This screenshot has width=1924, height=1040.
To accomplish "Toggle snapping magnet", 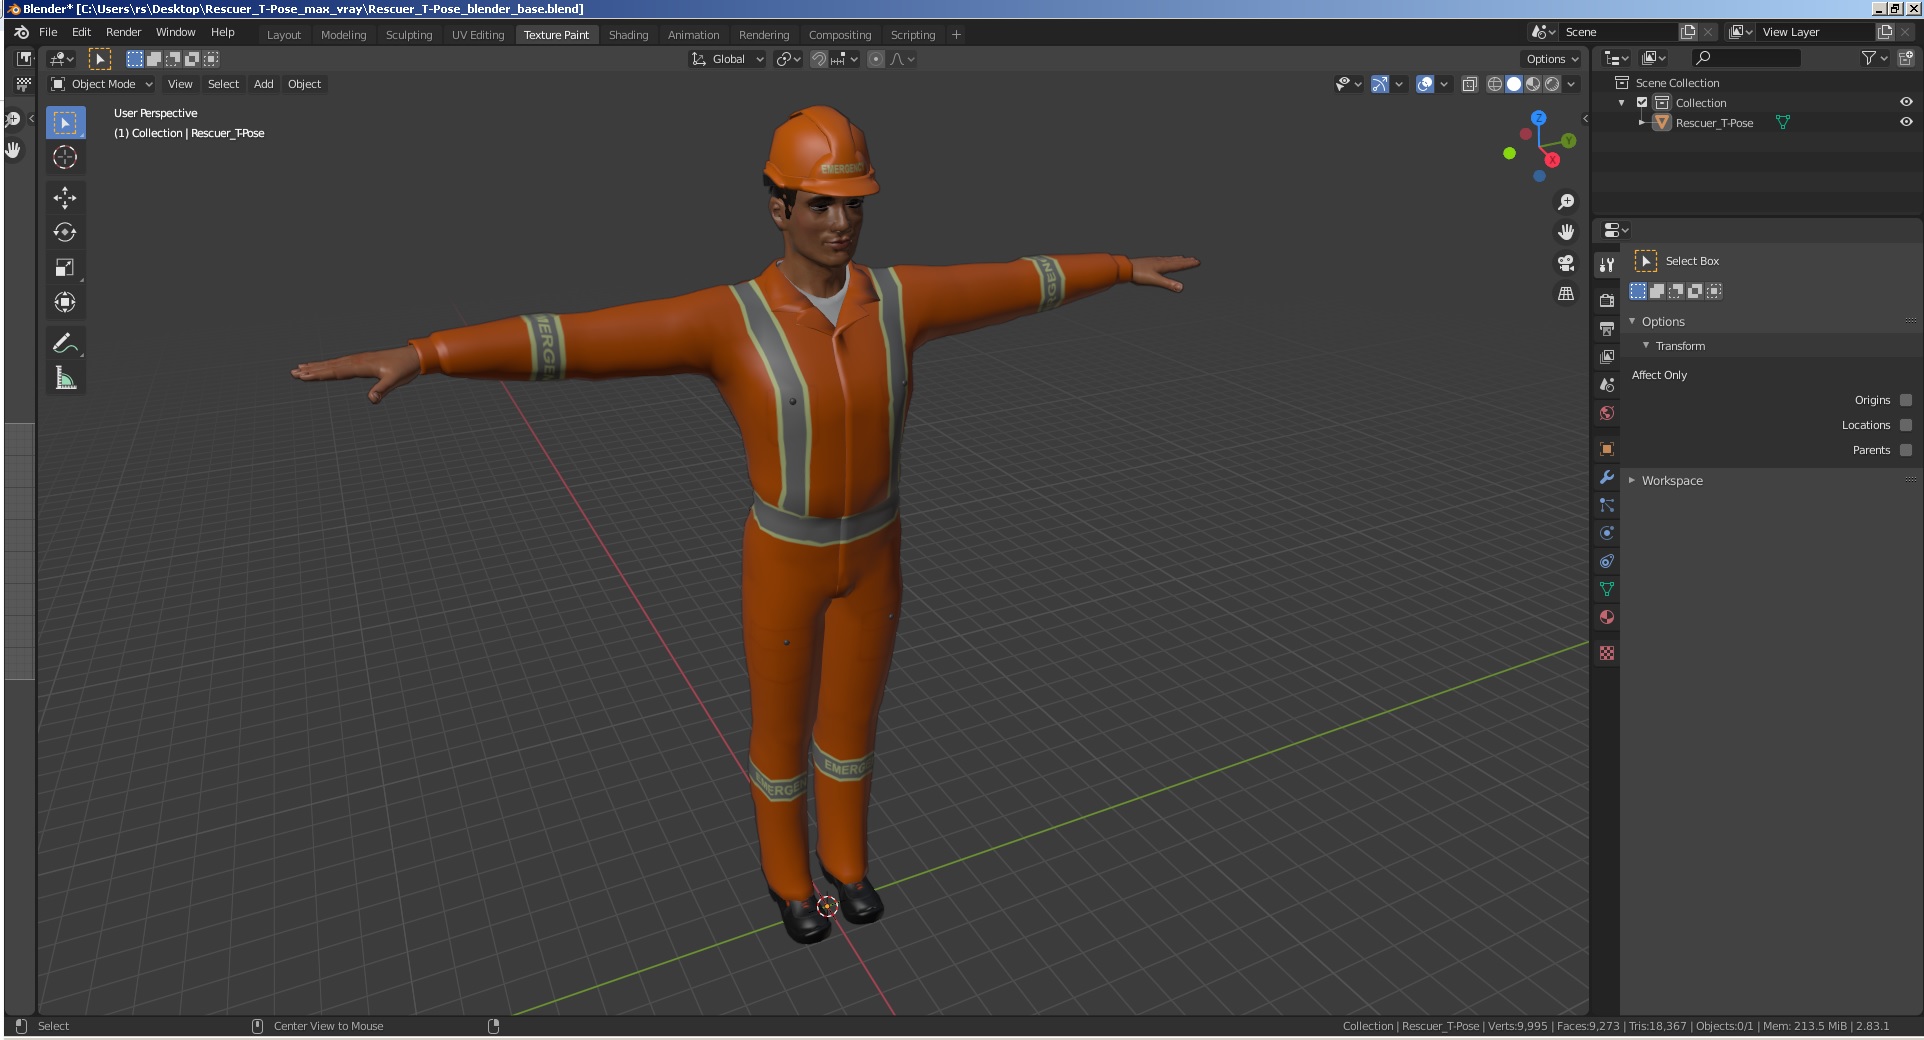I will pyautogui.click(x=818, y=59).
